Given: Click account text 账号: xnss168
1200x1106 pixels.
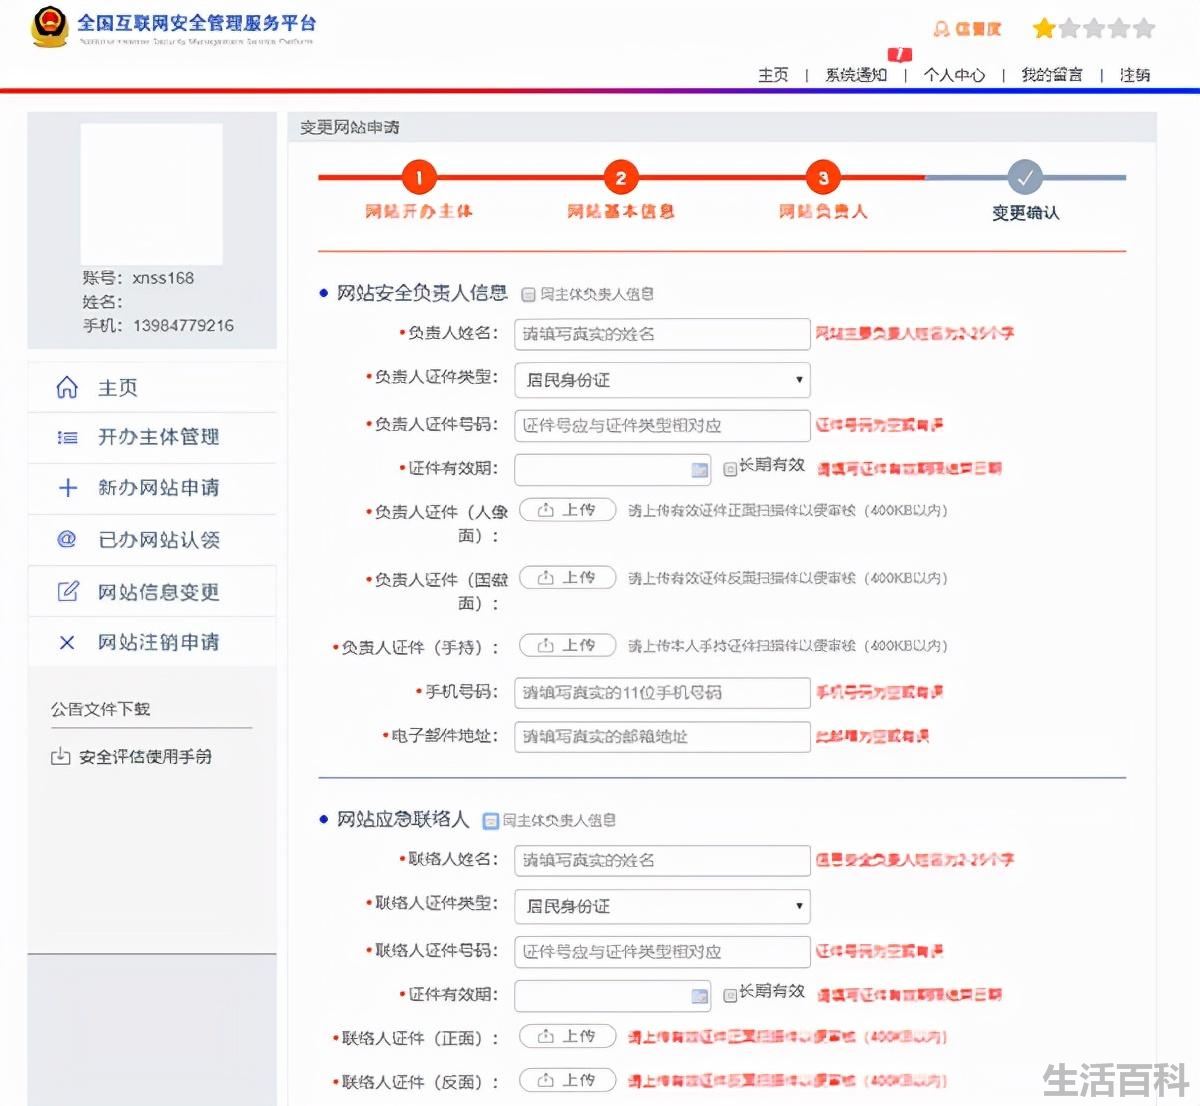Looking at the screenshot, I should [x=138, y=278].
